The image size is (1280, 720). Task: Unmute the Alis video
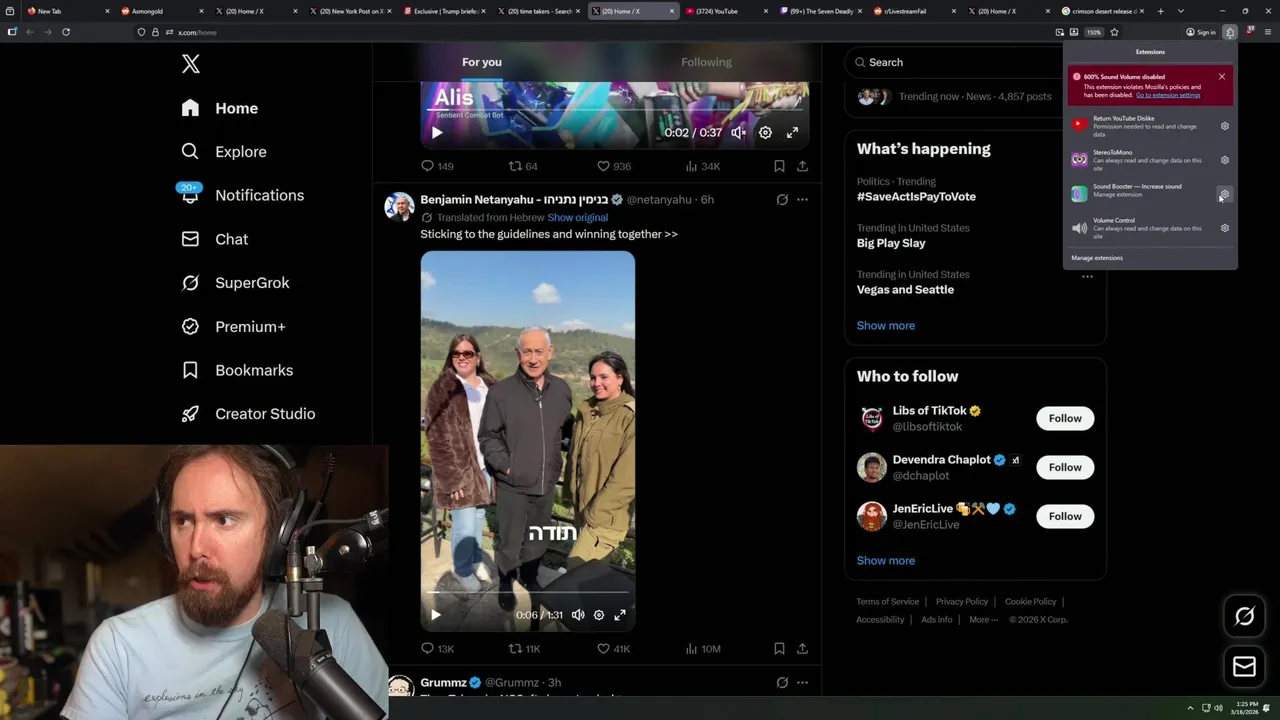pos(738,132)
